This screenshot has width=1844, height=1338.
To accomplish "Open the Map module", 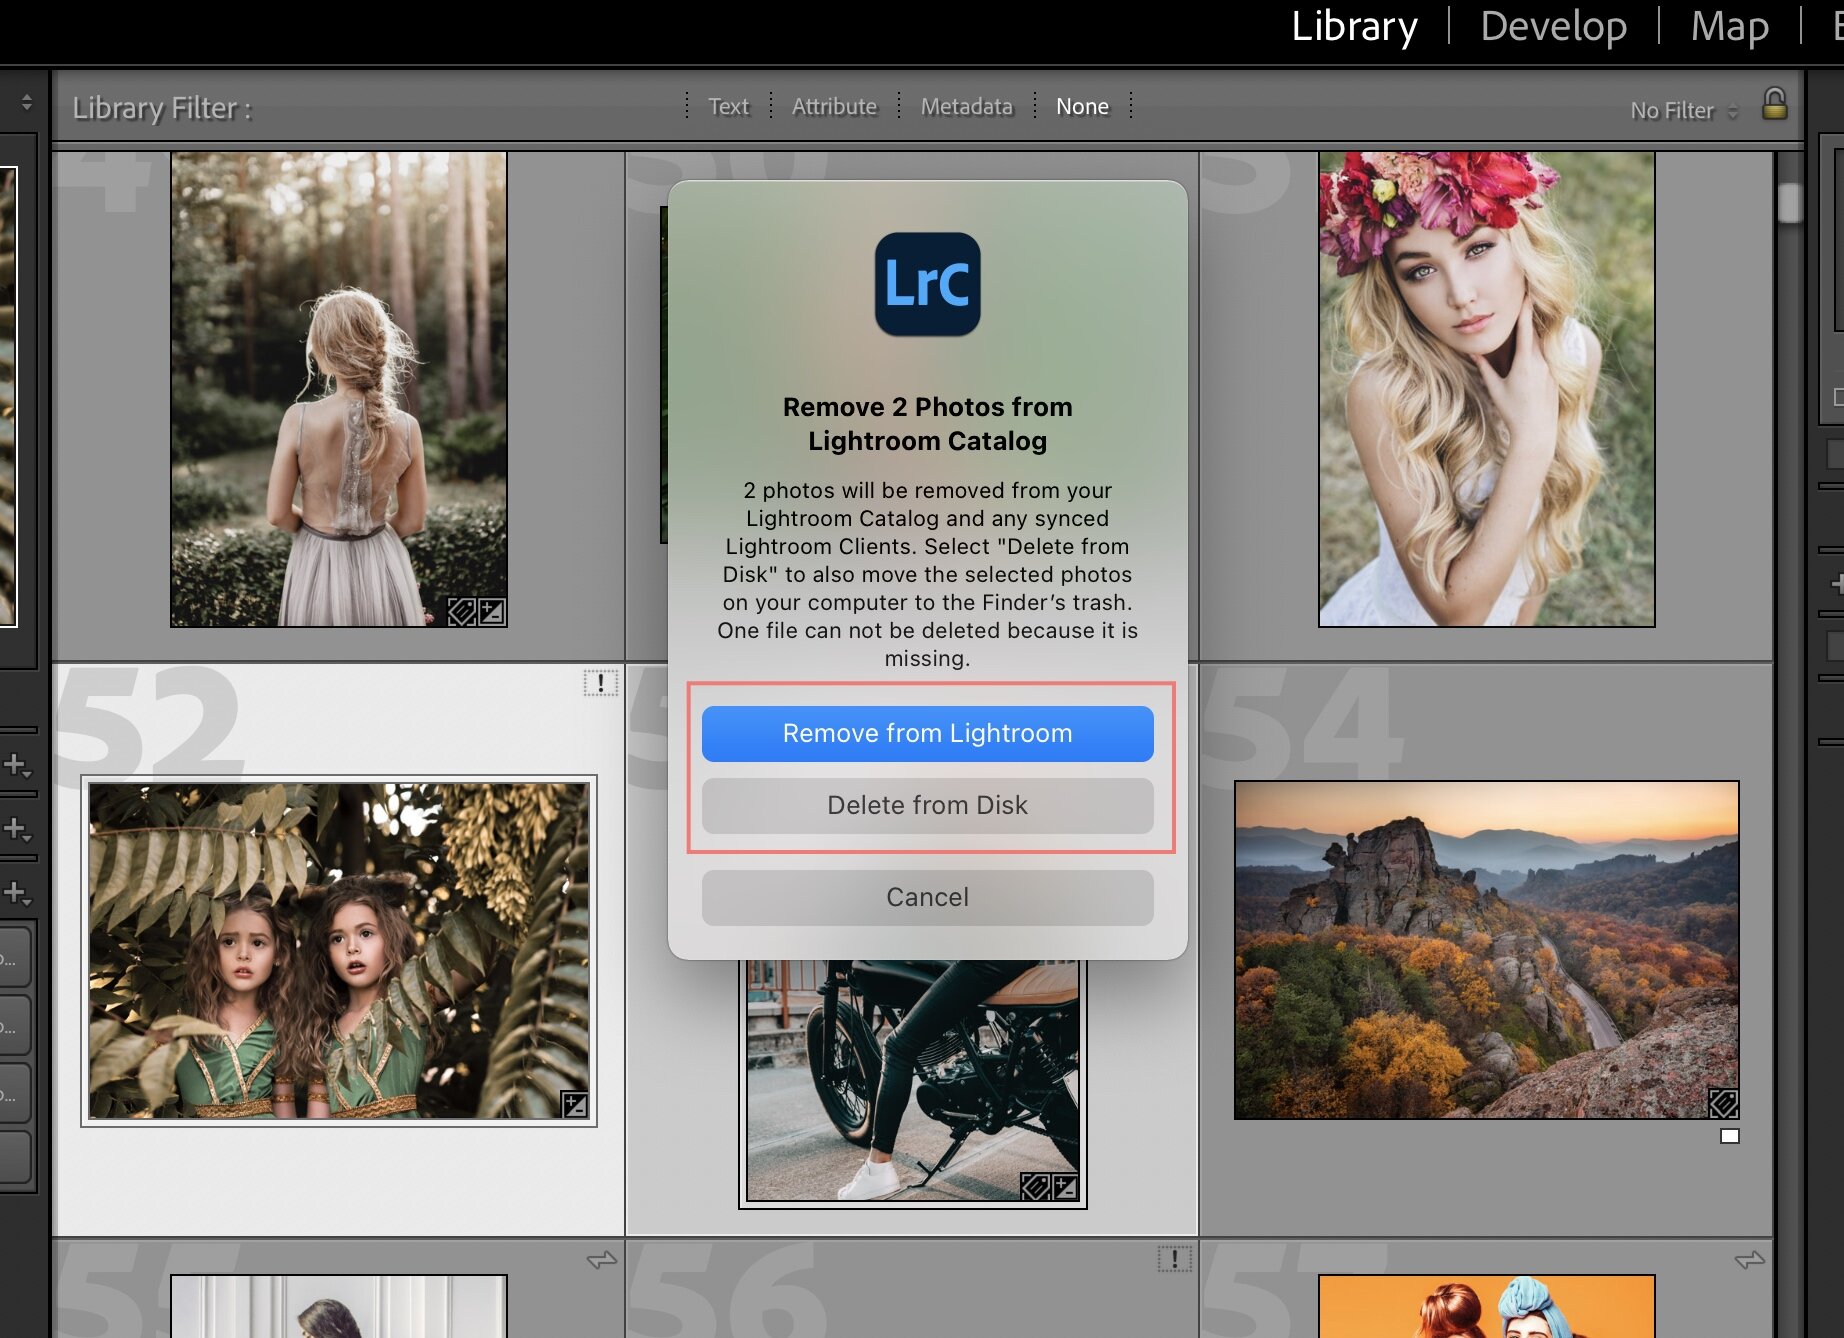I will pos(1729,26).
